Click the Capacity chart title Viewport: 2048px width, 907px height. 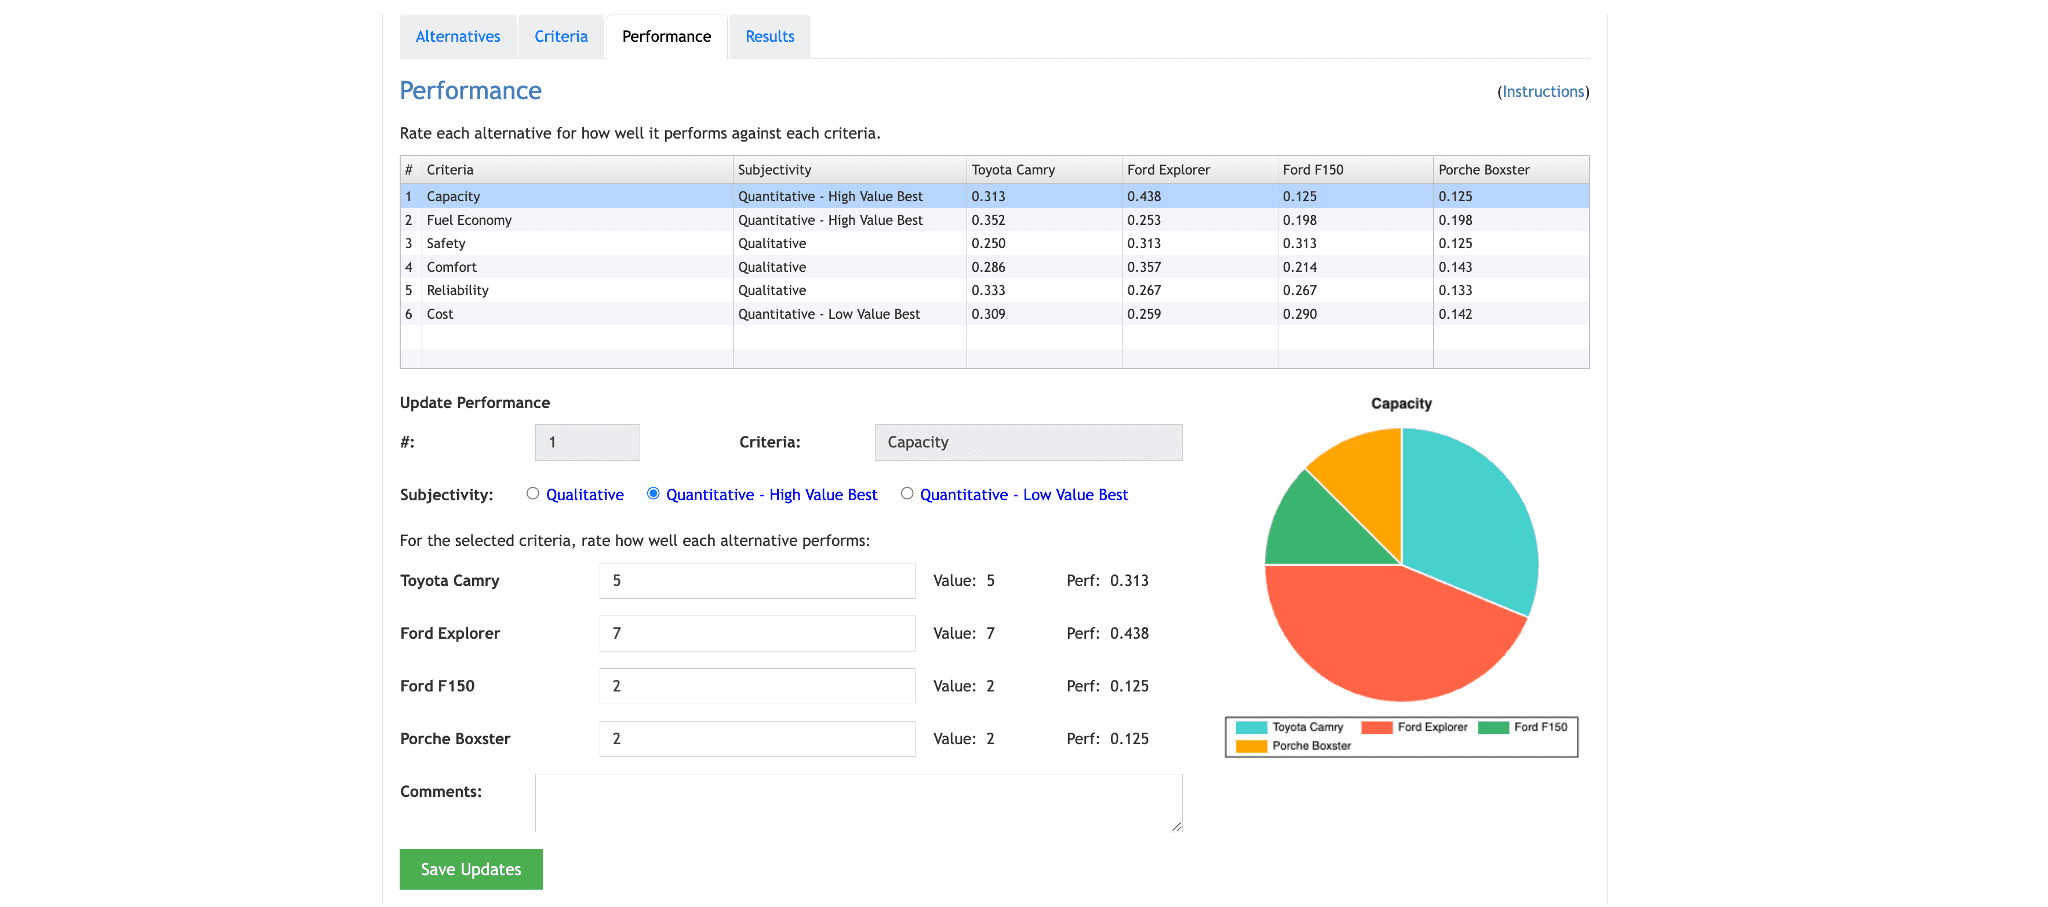[1401, 404]
